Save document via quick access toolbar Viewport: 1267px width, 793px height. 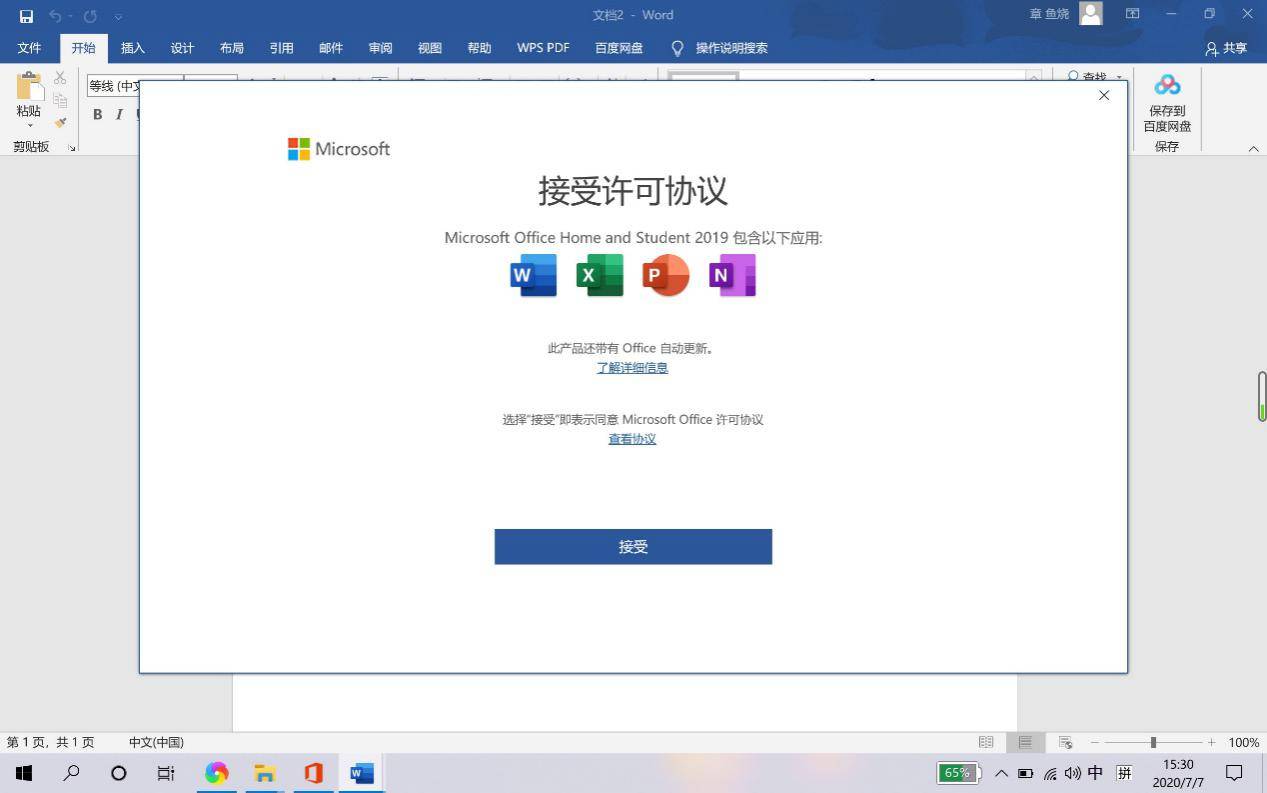tap(26, 16)
